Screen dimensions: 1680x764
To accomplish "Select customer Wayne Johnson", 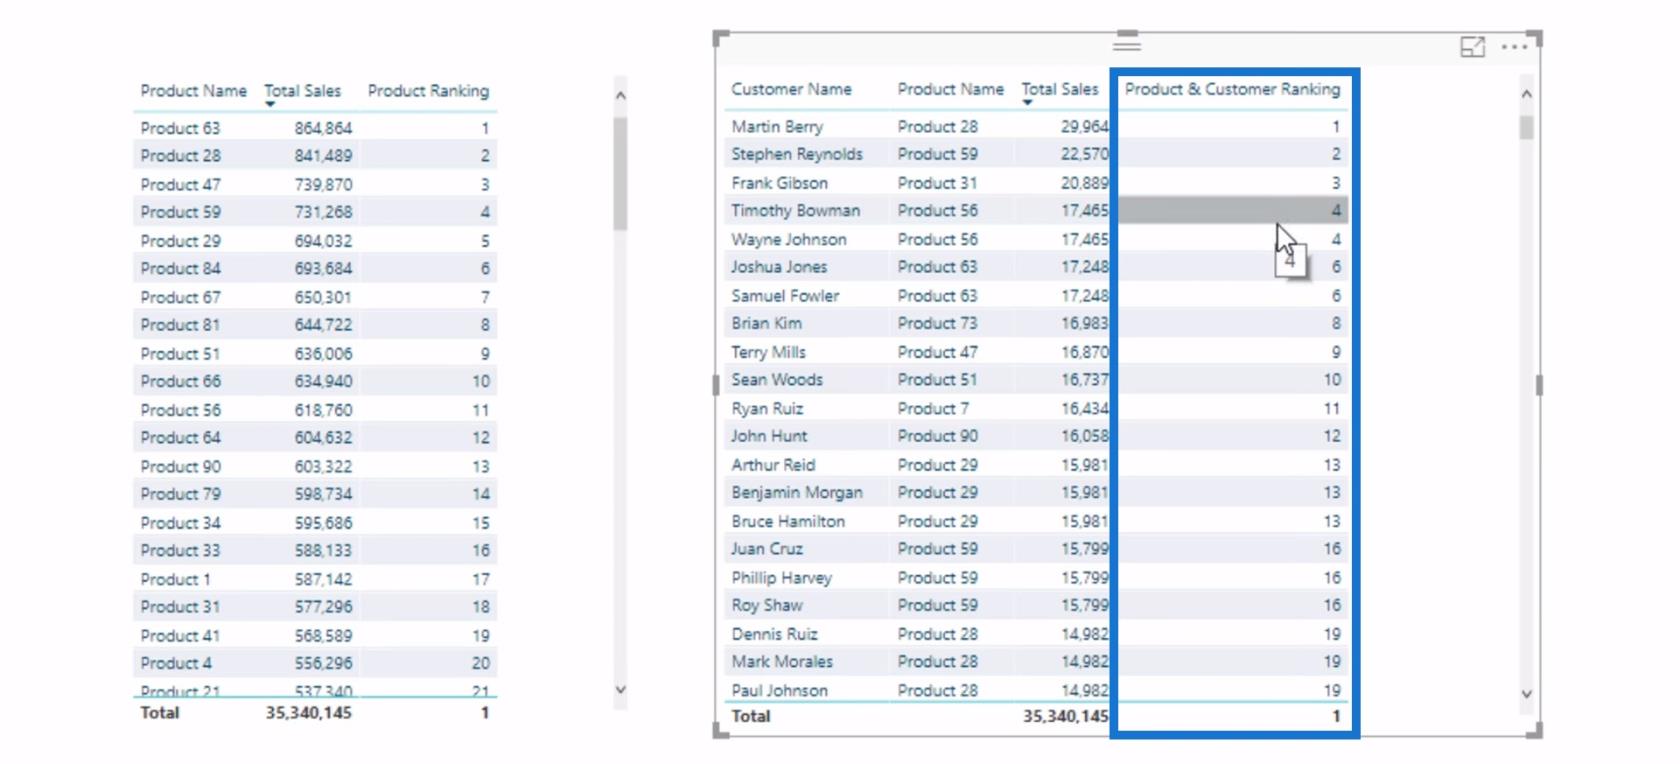I will 789,240.
